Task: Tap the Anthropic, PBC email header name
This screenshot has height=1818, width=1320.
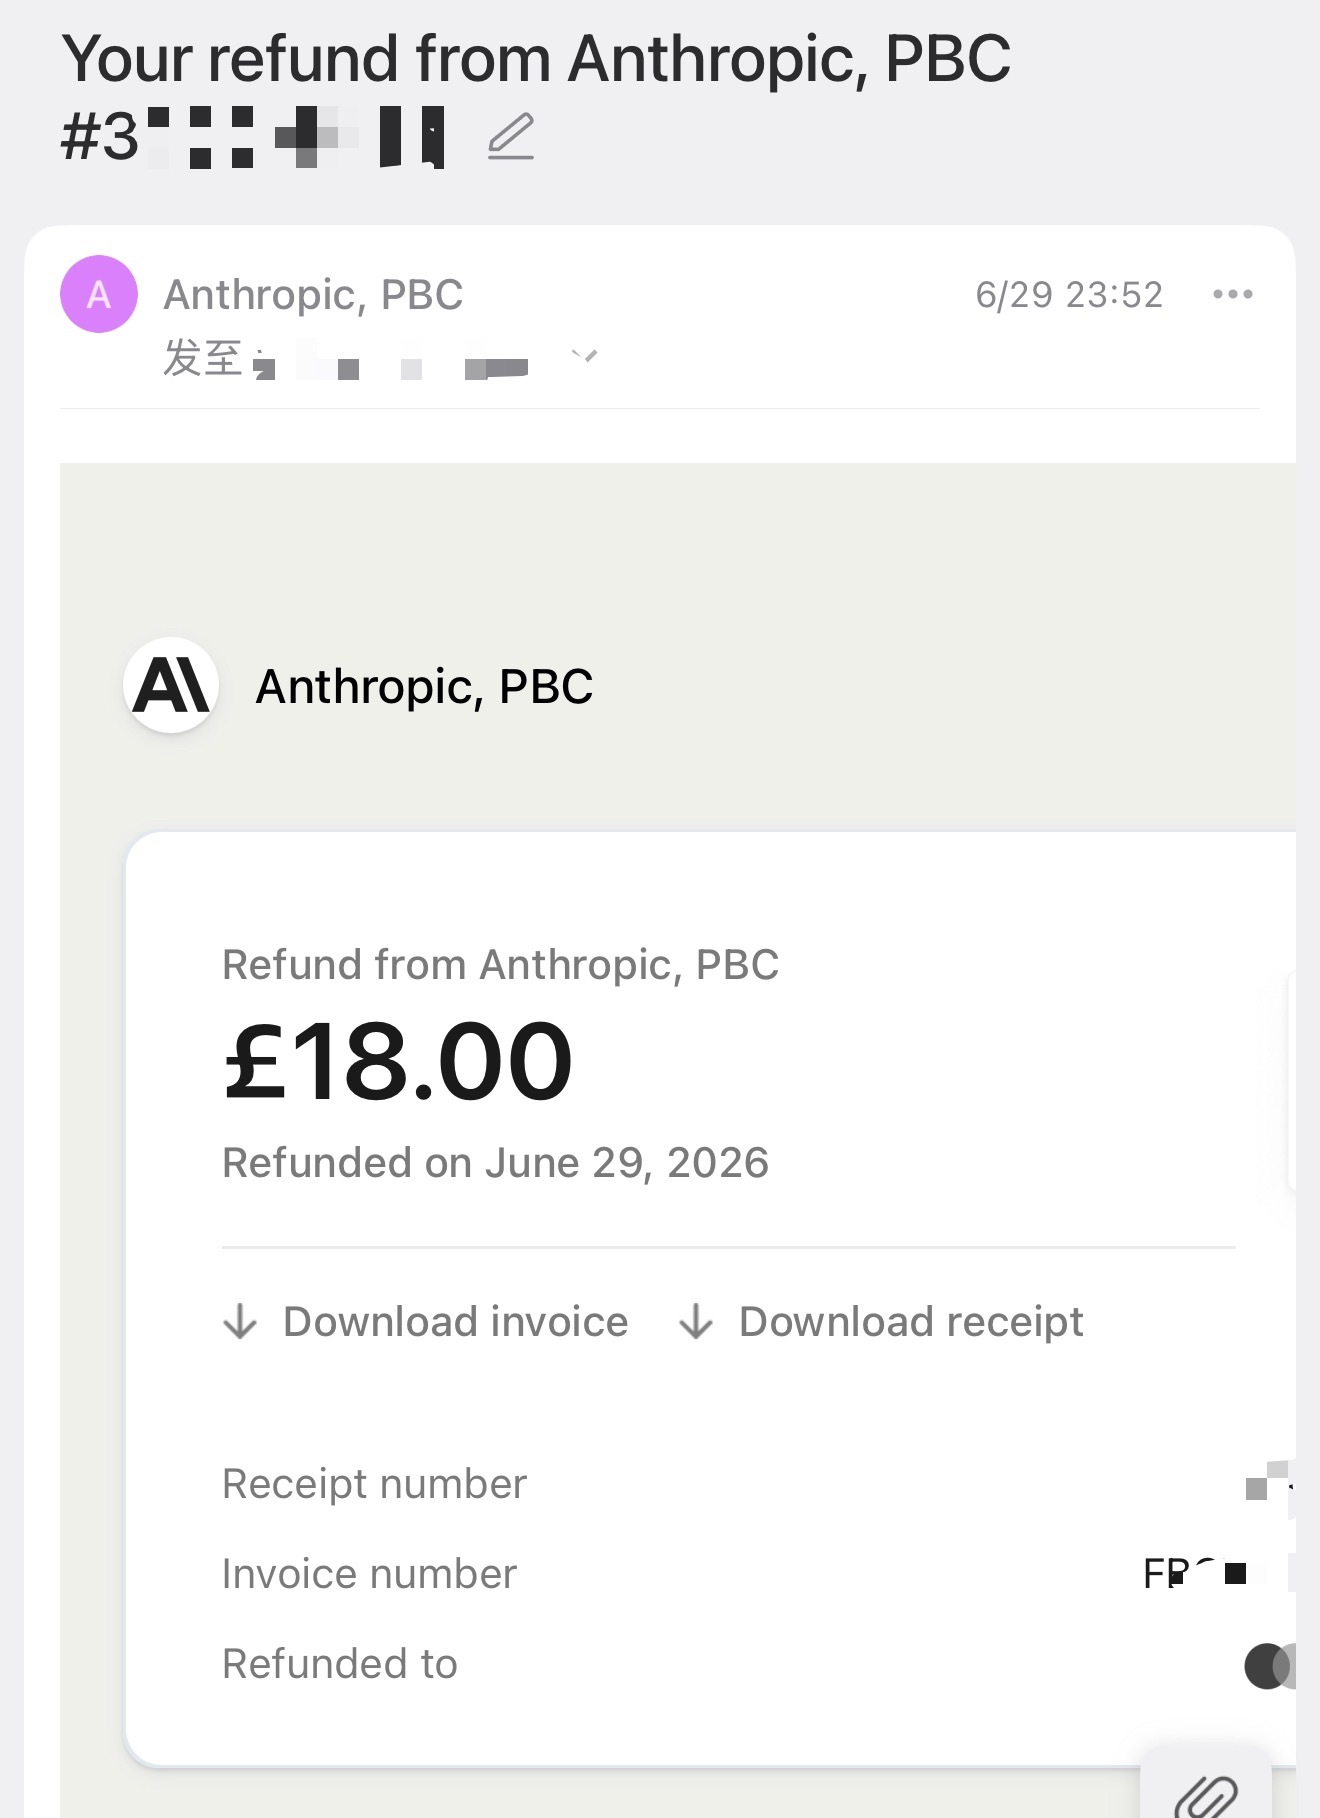Action: (x=424, y=686)
